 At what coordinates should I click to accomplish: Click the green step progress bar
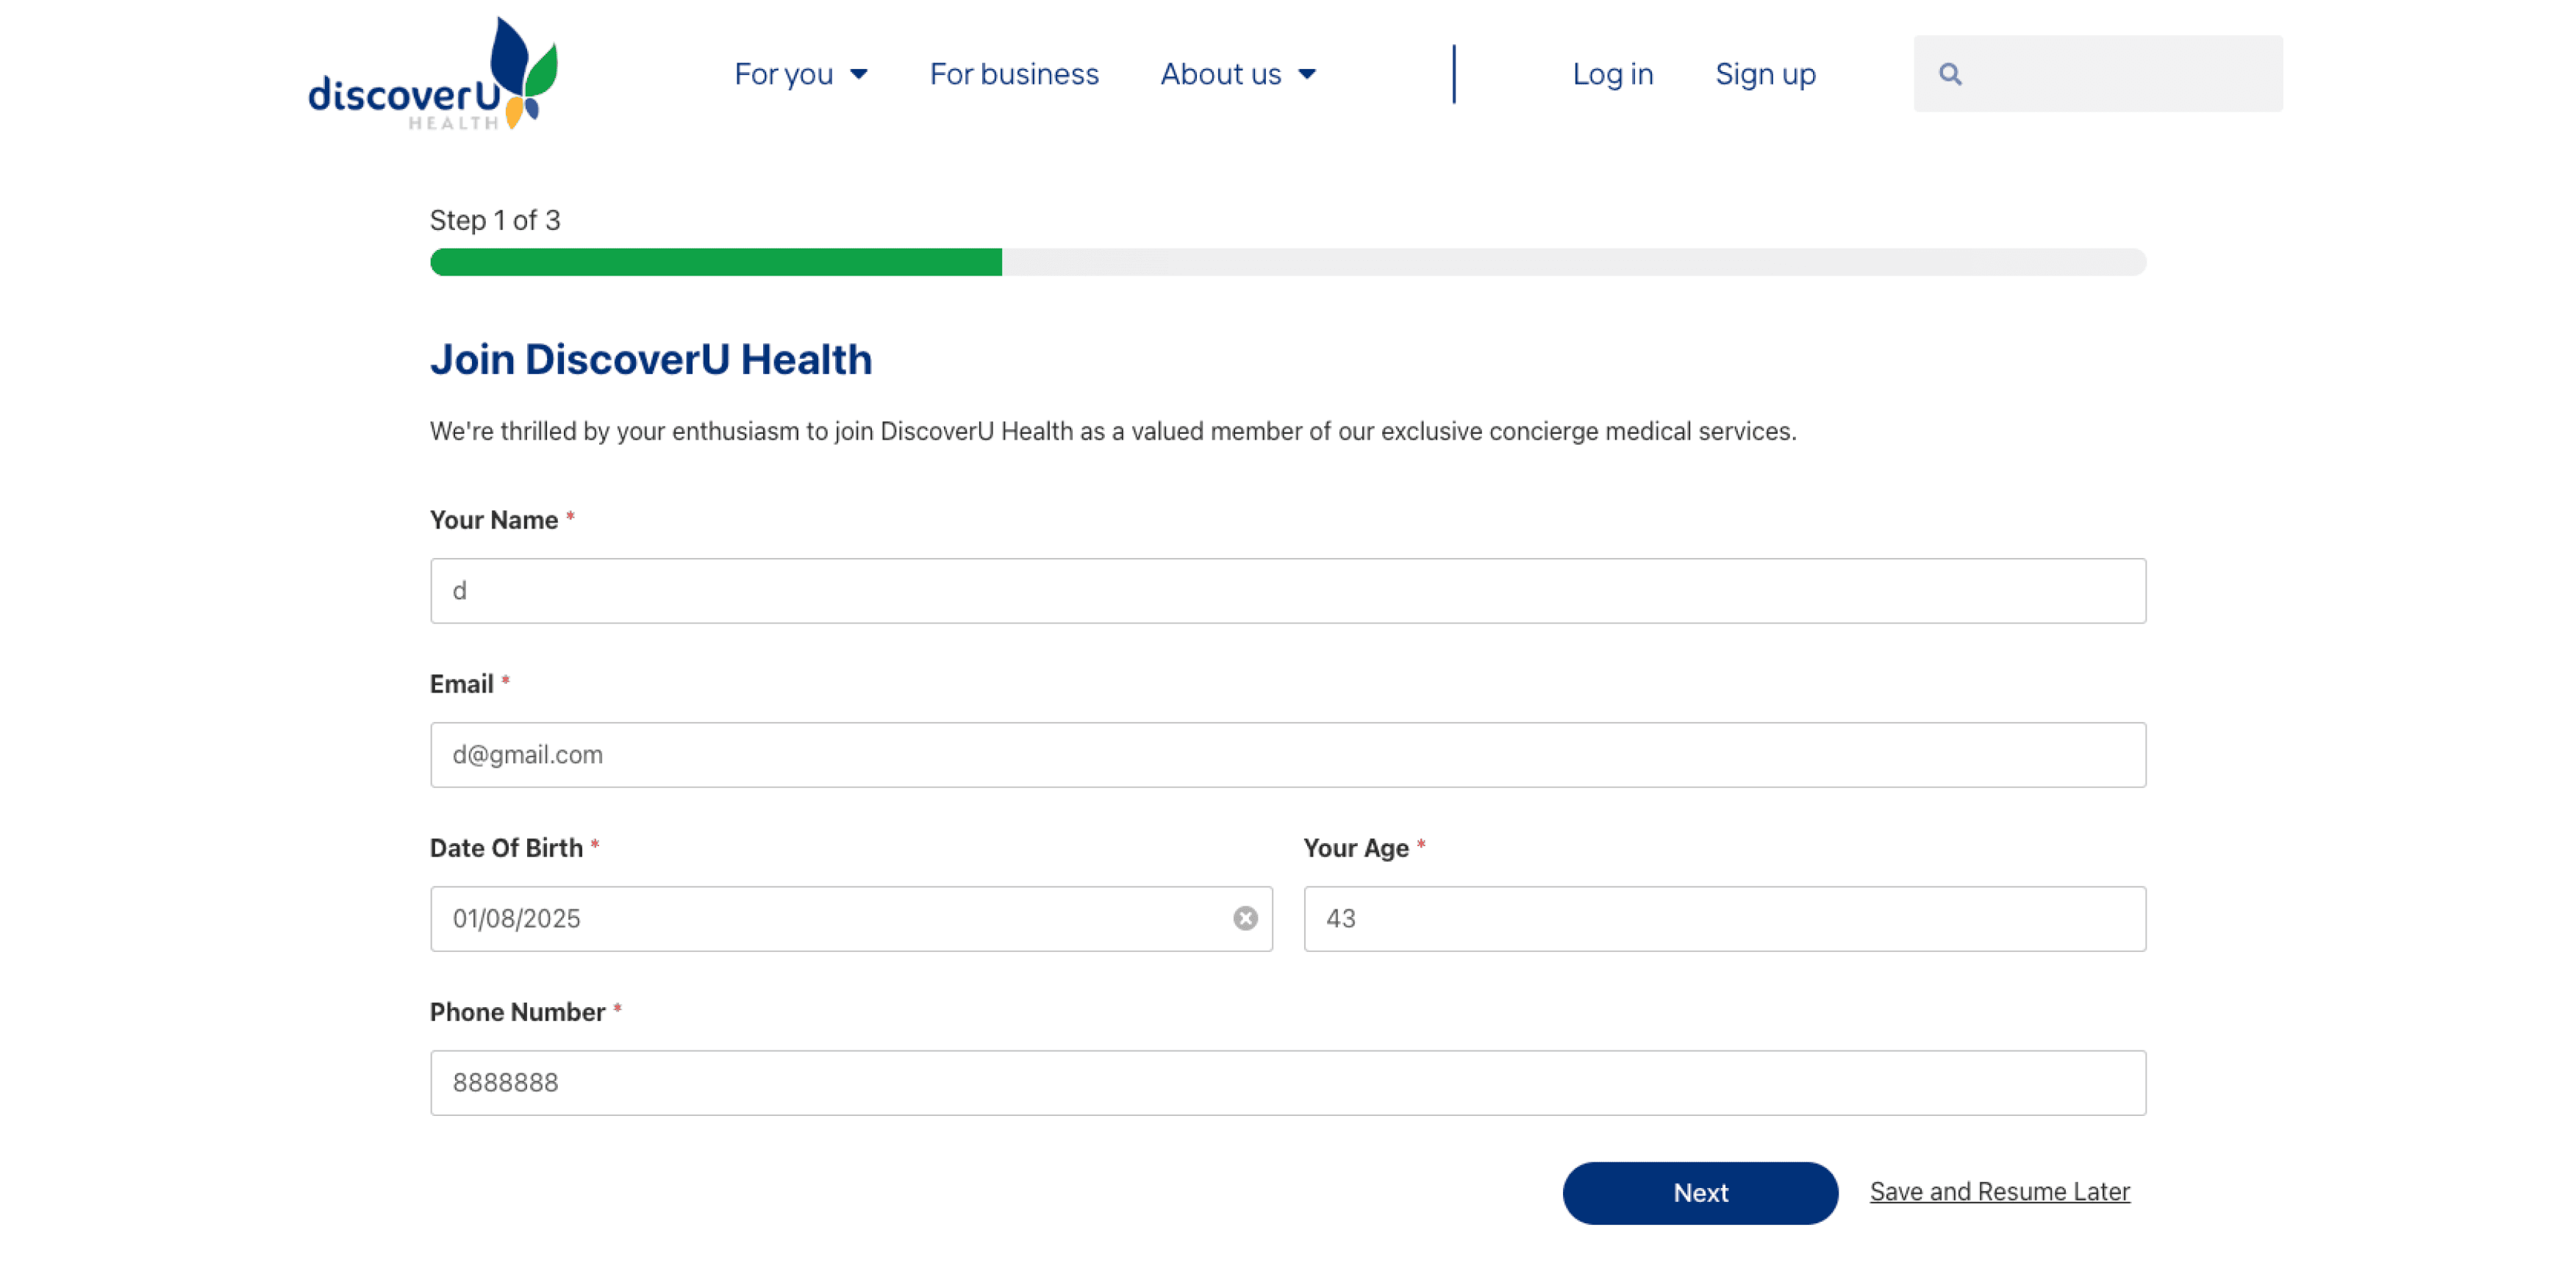click(x=716, y=262)
